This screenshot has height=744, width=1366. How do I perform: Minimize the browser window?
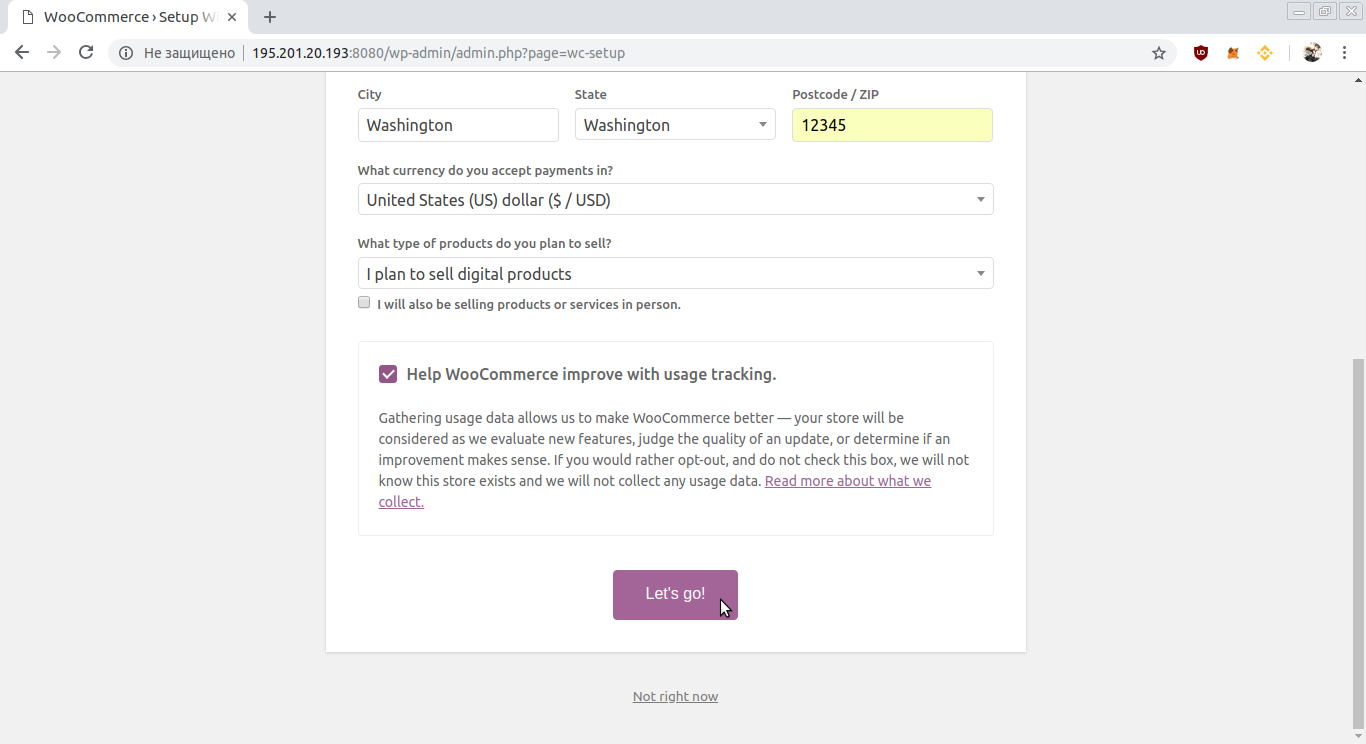tap(1300, 11)
